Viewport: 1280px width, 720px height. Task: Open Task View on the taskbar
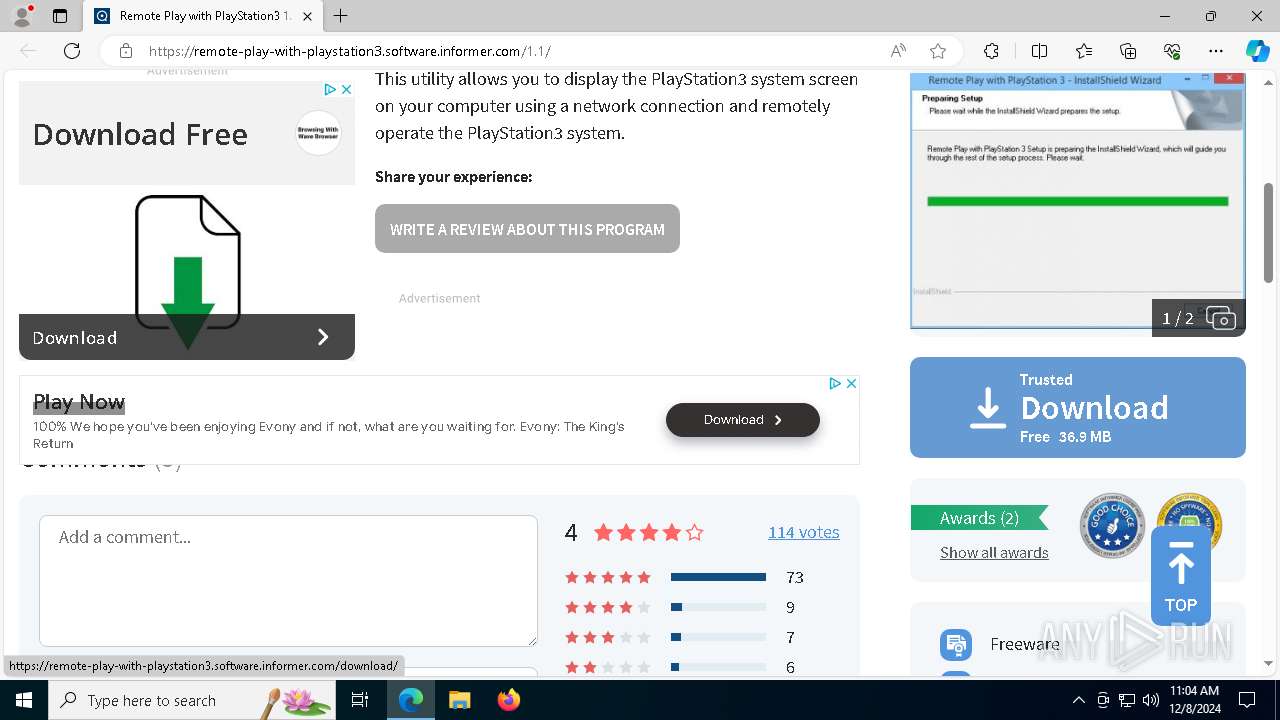(x=360, y=700)
